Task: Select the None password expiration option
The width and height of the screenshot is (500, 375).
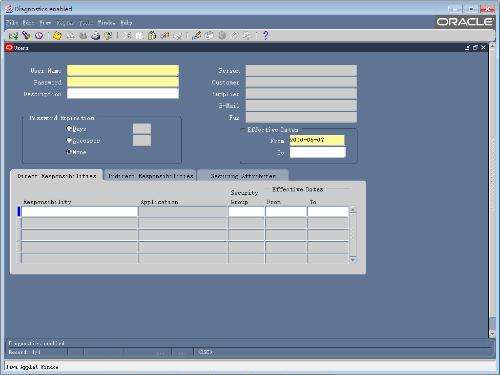Action: [x=69, y=152]
